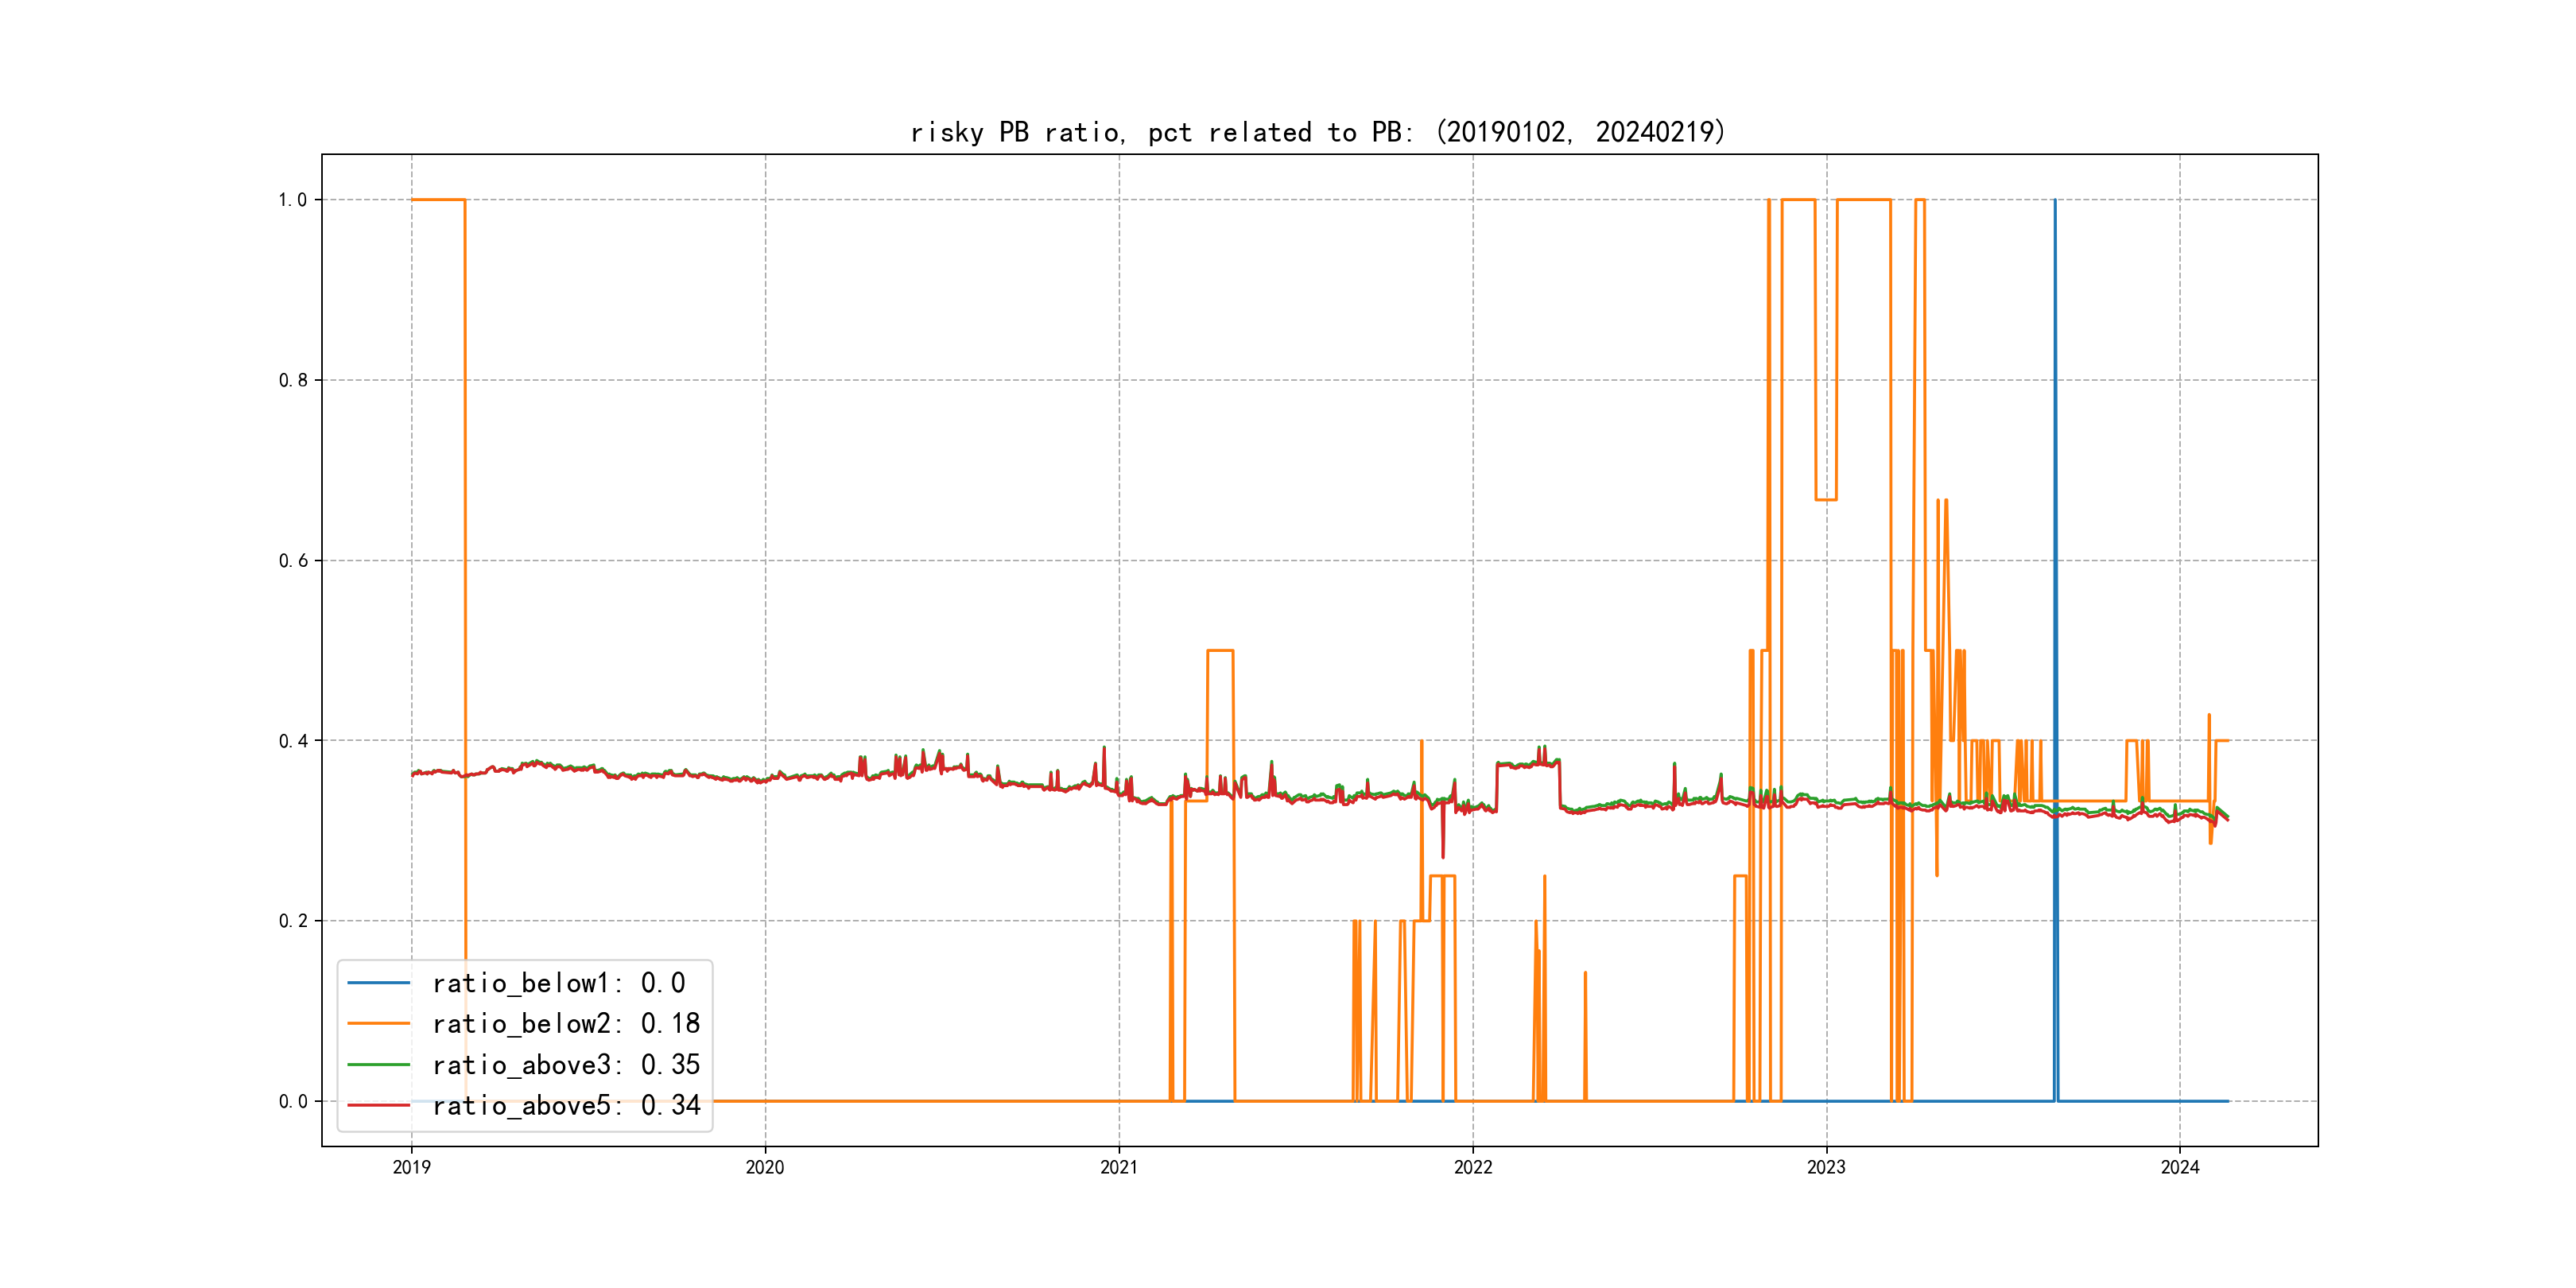Viewport: 2576px width, 1288px height.
Task: Select the 'ratio_above5: 0.34' legend label
Action: pyautogui.click(x=566, y=1106)
